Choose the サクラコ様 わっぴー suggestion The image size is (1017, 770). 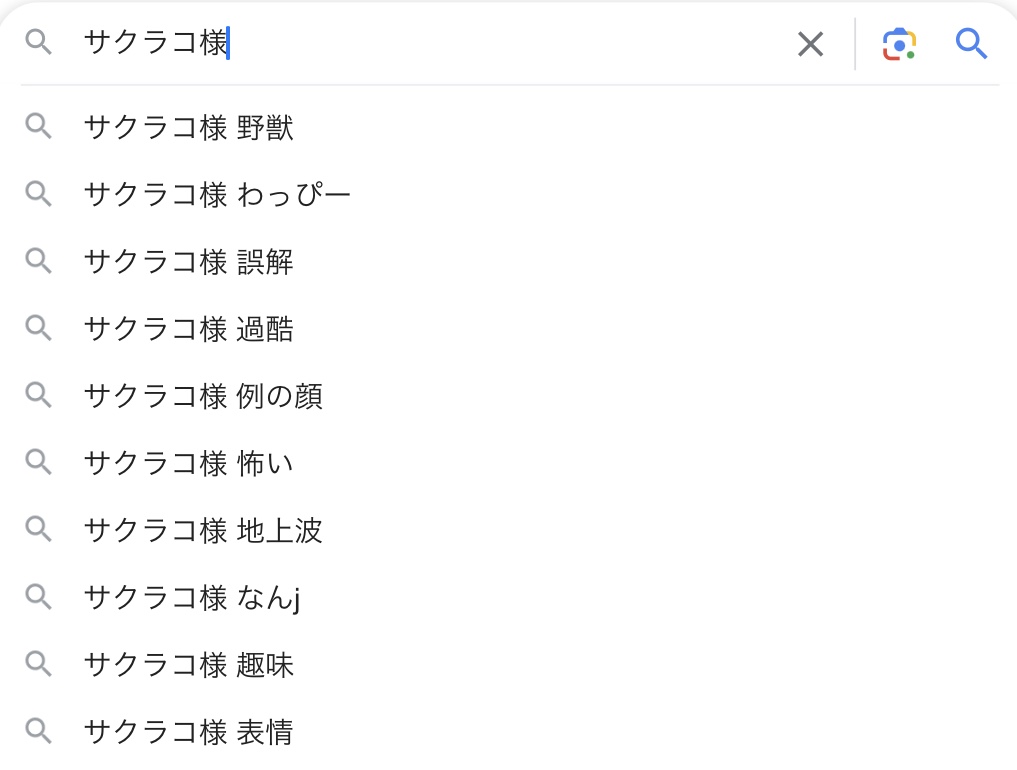[217, 195]
